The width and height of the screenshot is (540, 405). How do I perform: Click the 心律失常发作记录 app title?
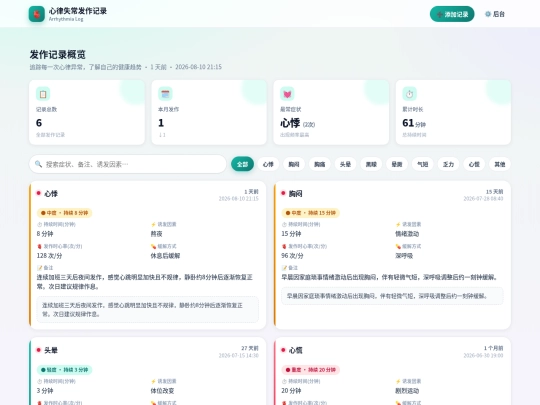point(78,11)
